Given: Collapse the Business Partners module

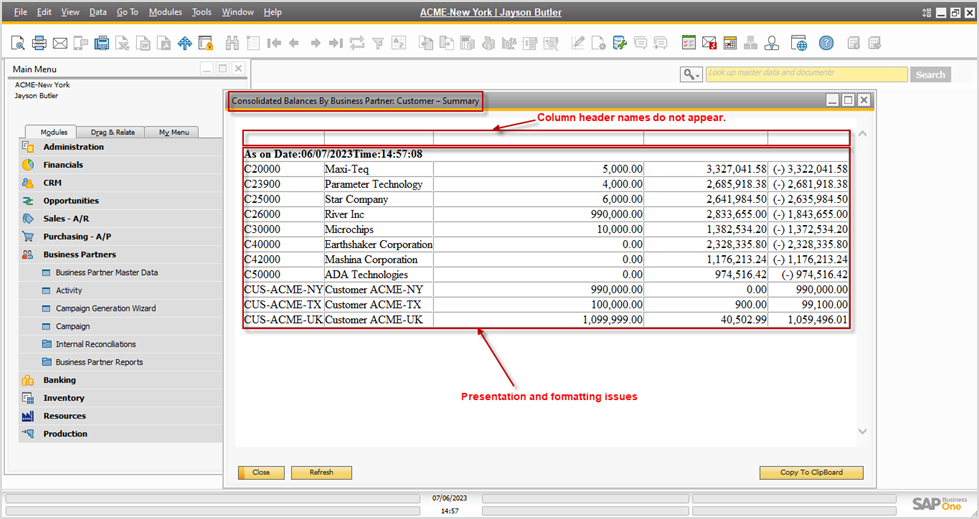Looking at the screenshot, I should (x=79, y=255).
